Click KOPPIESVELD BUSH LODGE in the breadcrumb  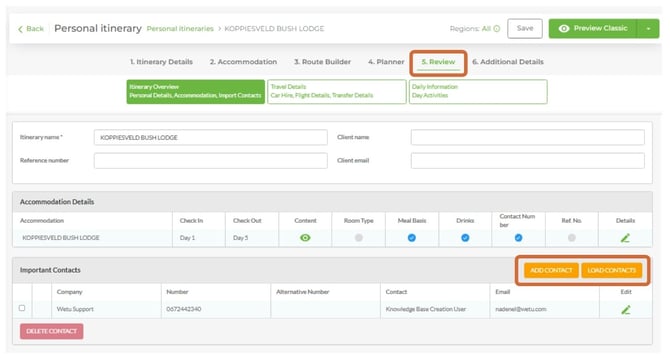(x=274, y=29)
